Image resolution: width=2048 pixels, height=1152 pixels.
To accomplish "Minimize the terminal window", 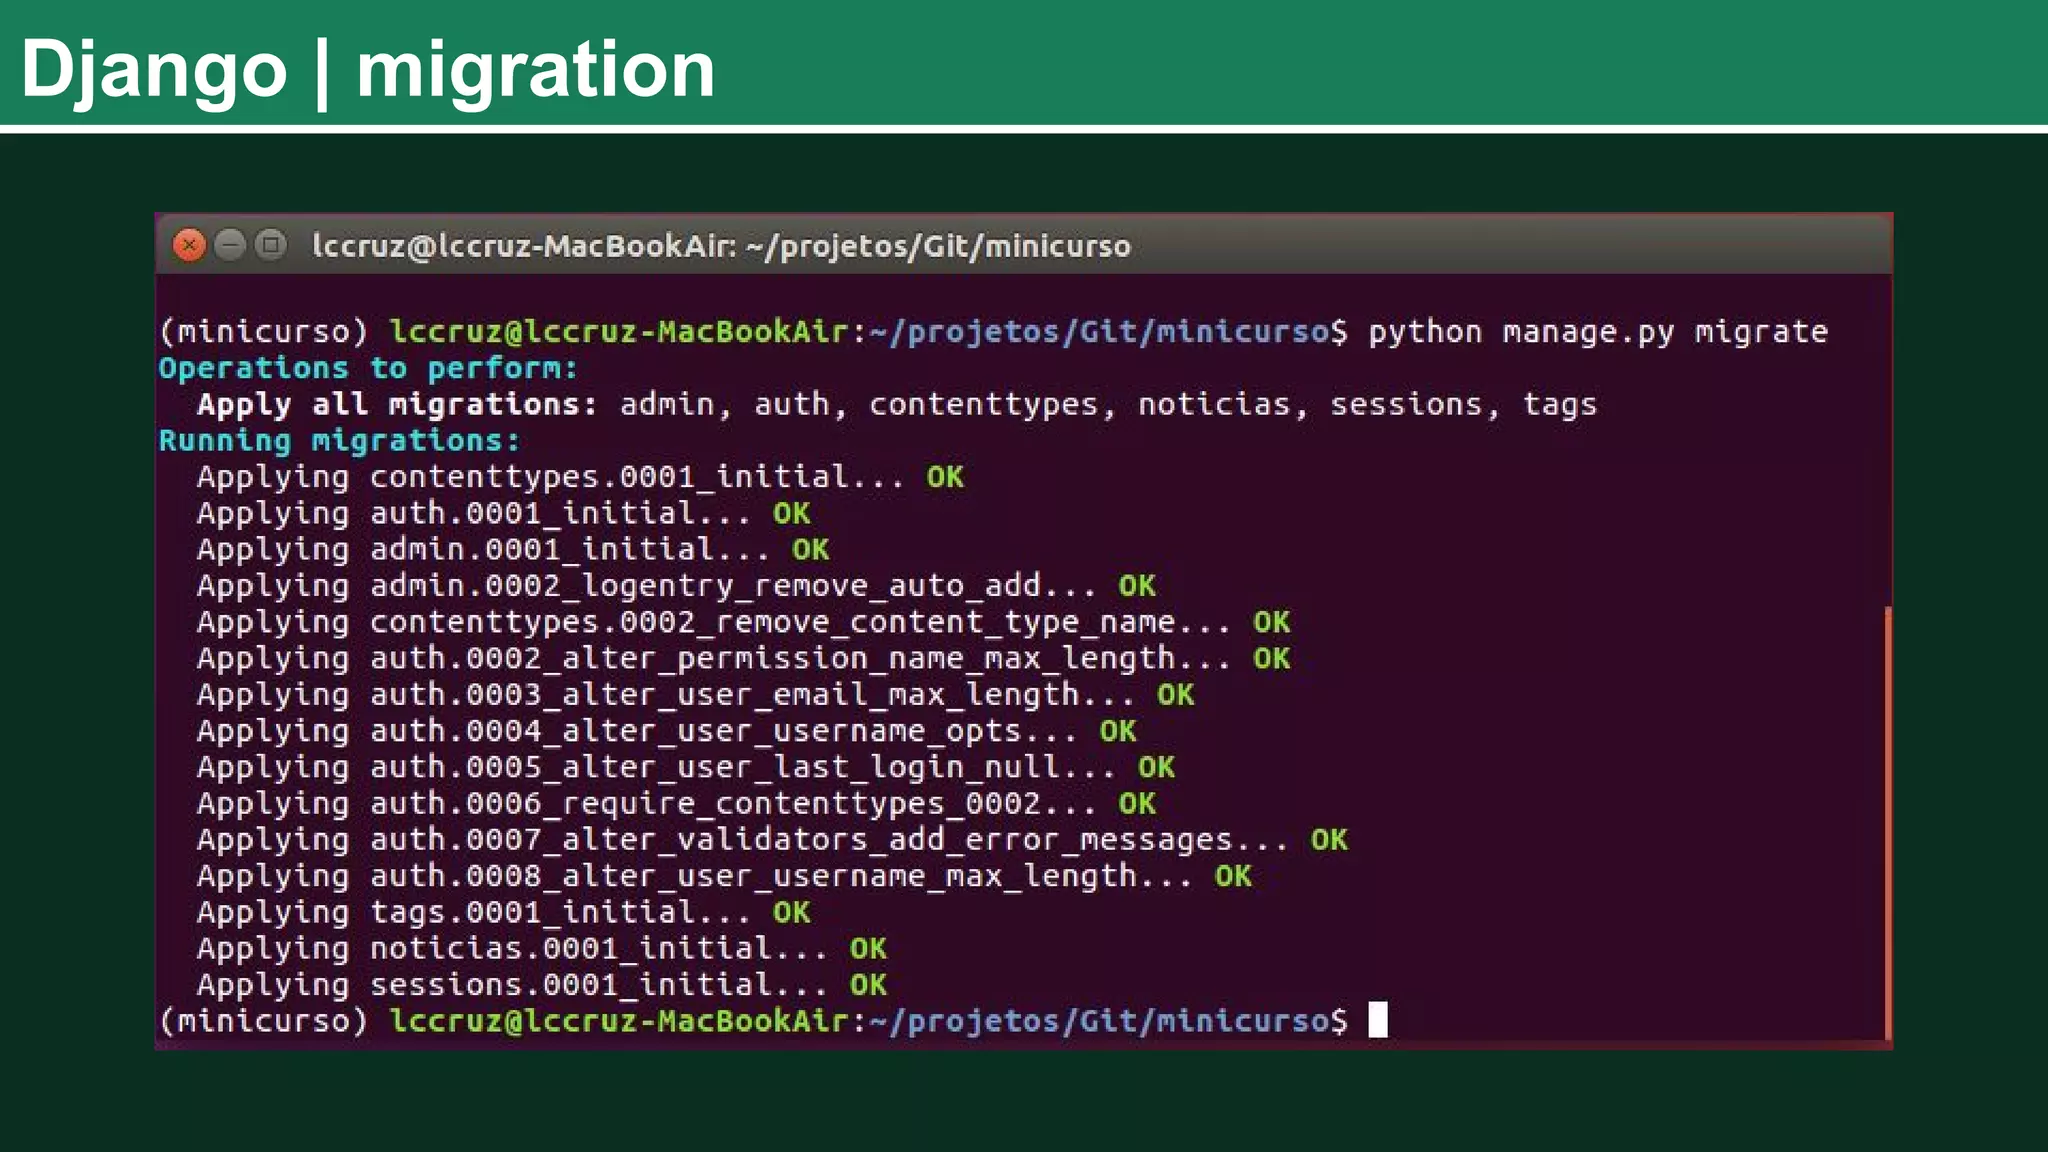I will (x=230, y=245).
